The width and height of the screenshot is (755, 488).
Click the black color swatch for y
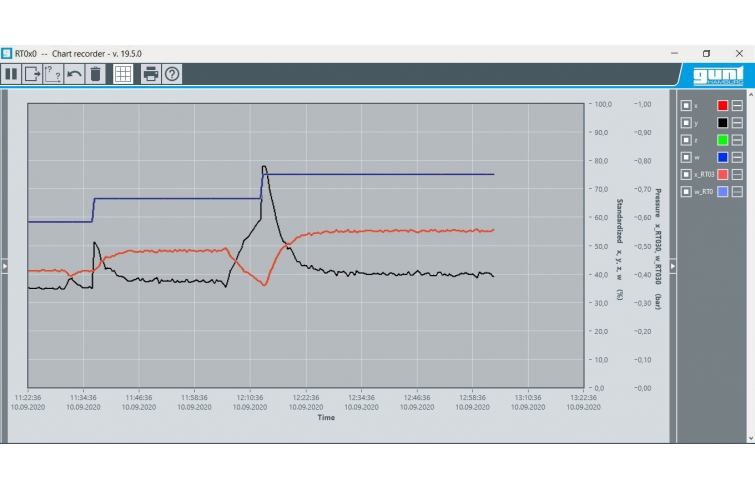click(x=722, y=122)
